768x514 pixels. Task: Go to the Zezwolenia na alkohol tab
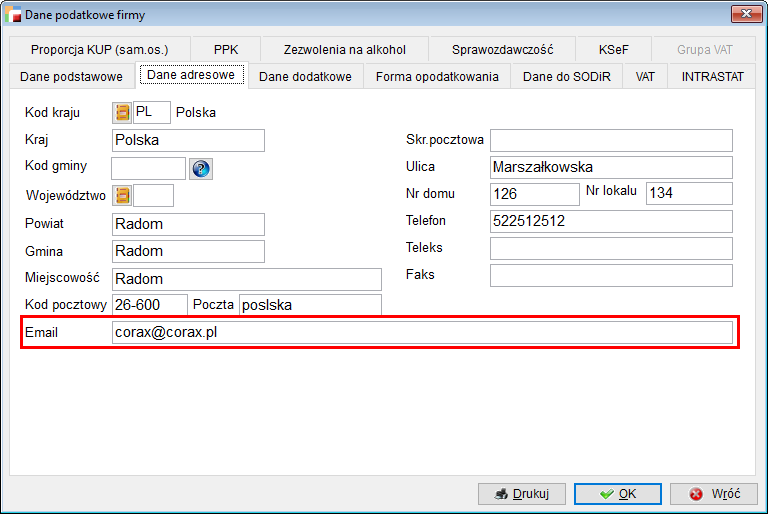coord(345,49)
